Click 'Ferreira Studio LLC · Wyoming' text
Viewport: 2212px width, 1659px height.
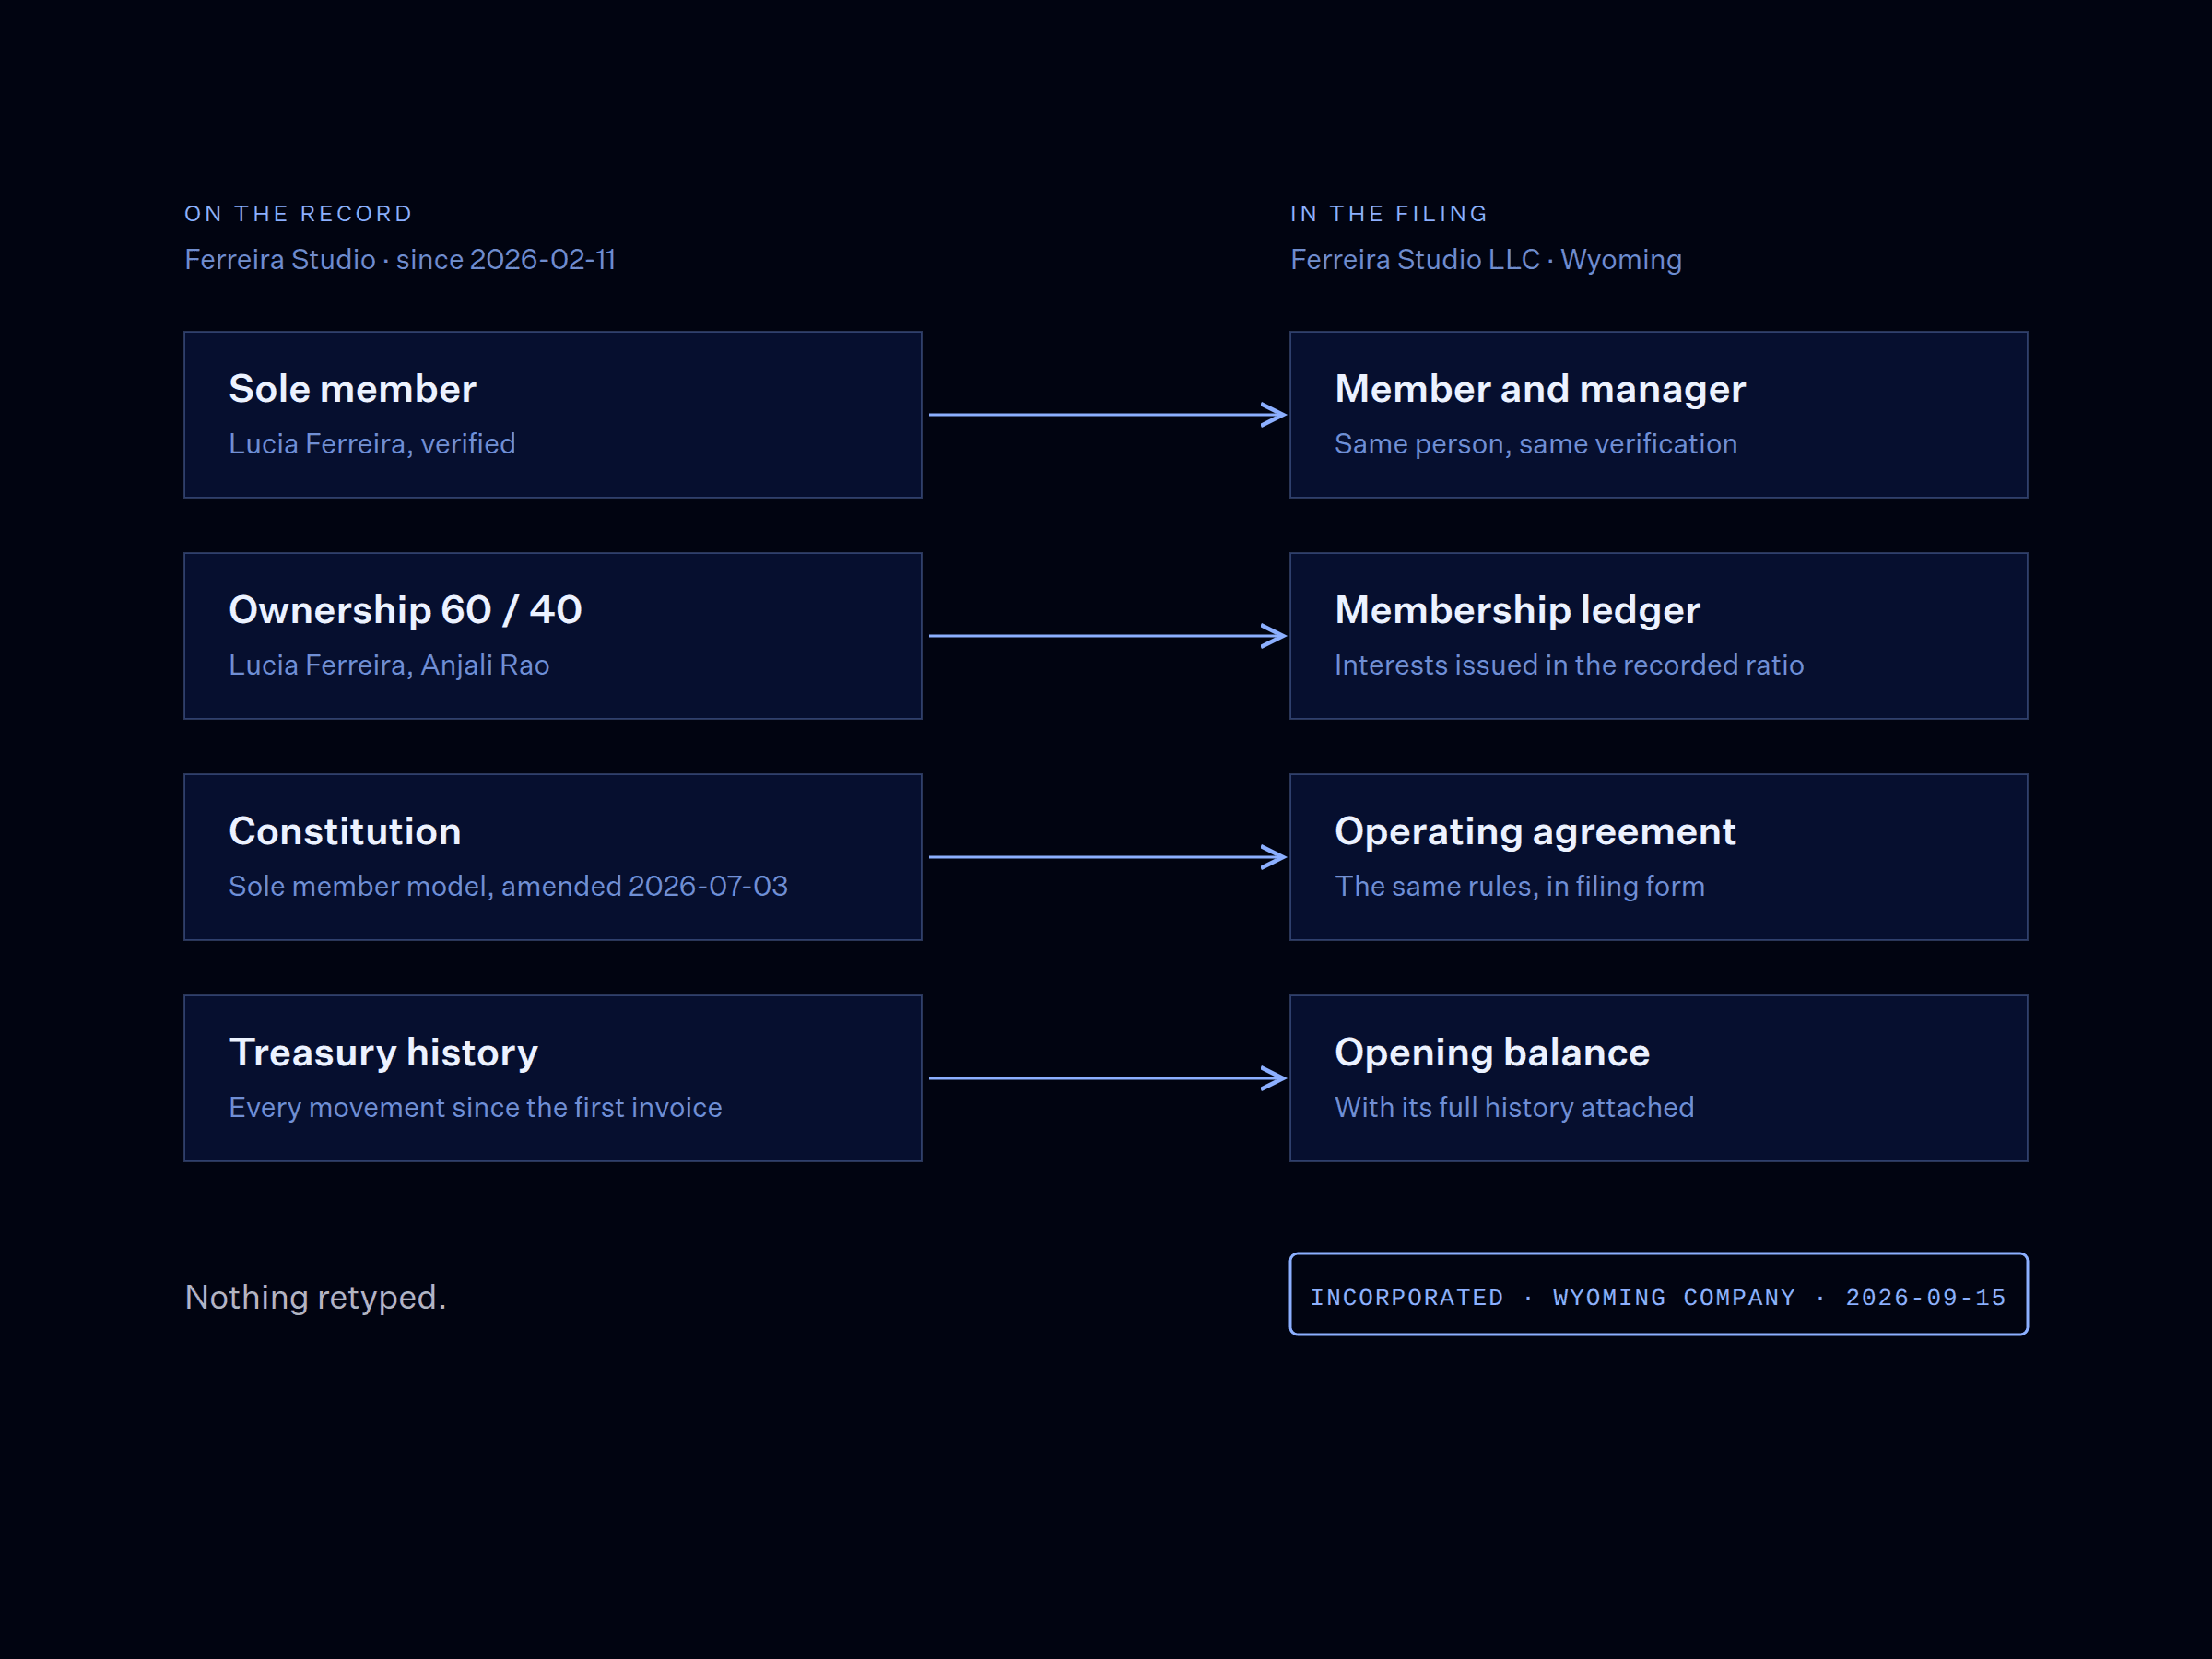pyautogui.click(x=1486, y=260)
